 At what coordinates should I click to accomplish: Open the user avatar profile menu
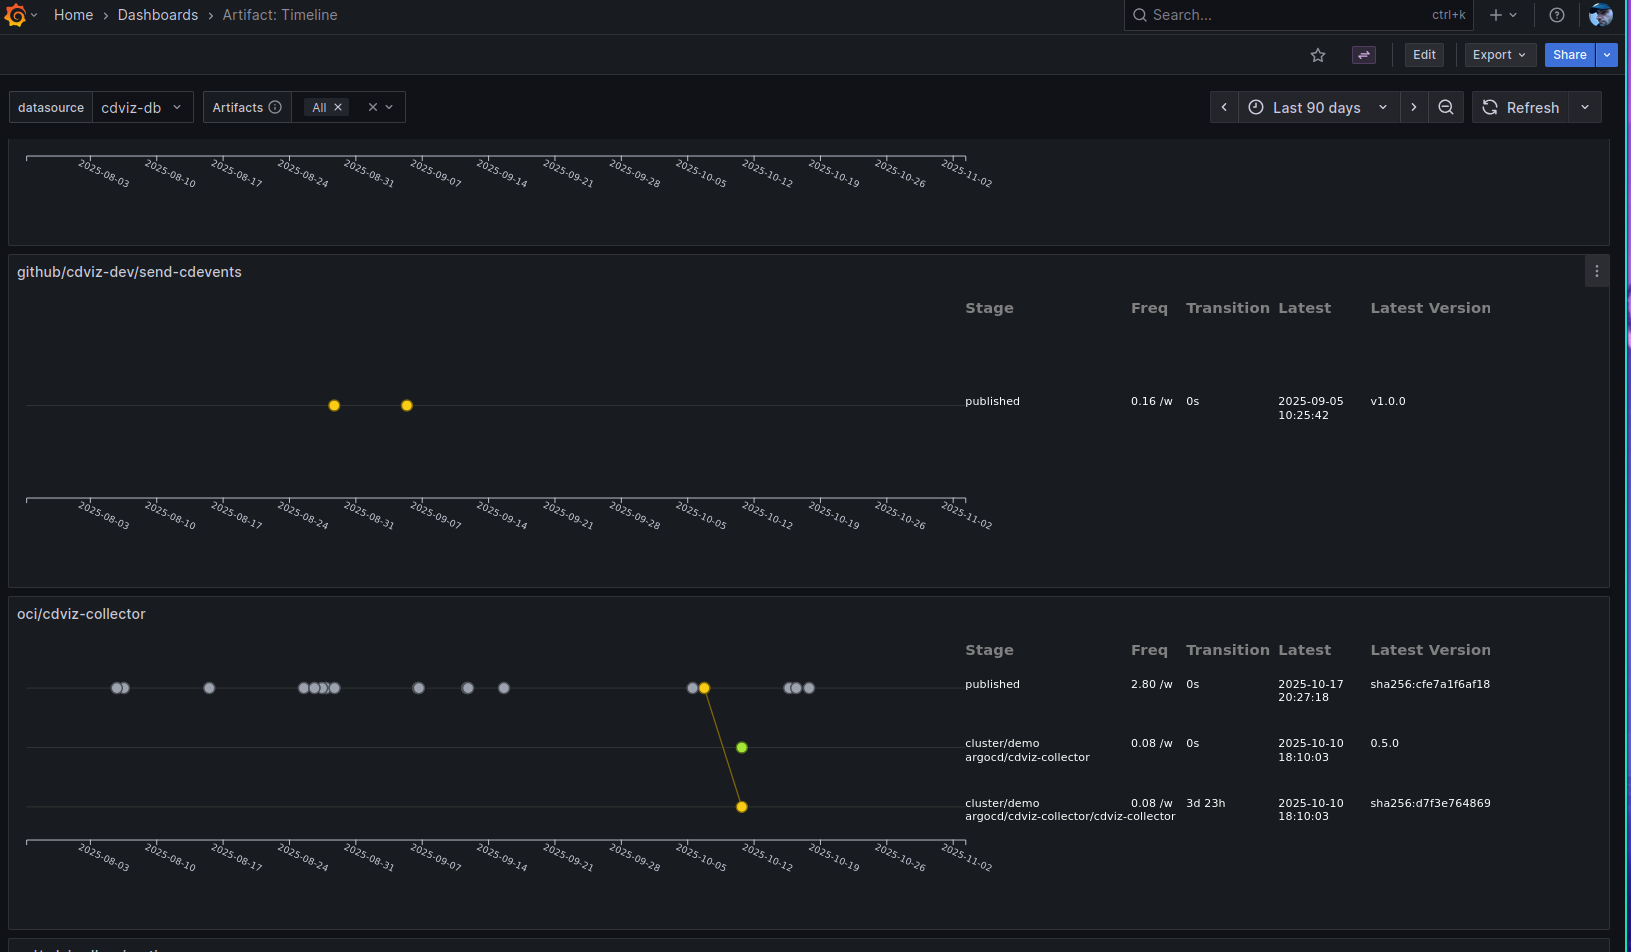point(1600,15)
